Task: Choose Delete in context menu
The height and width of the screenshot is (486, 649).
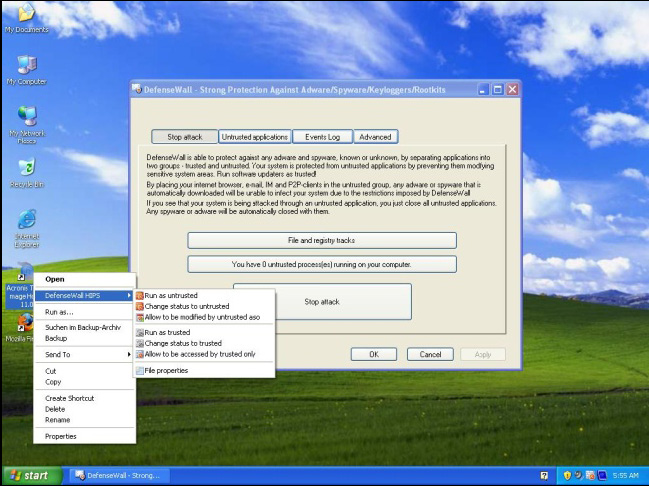Action: (x=84, y=409)
